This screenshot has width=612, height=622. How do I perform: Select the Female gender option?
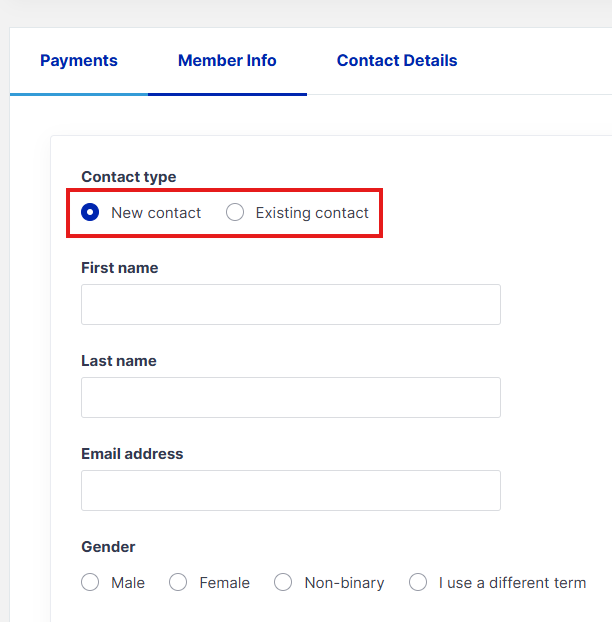click(x=178, y=582)
